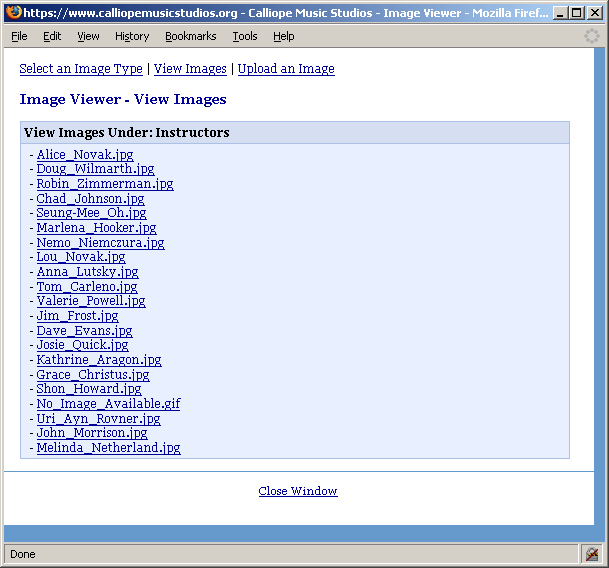Click the status bar security icon

(592, 554)
